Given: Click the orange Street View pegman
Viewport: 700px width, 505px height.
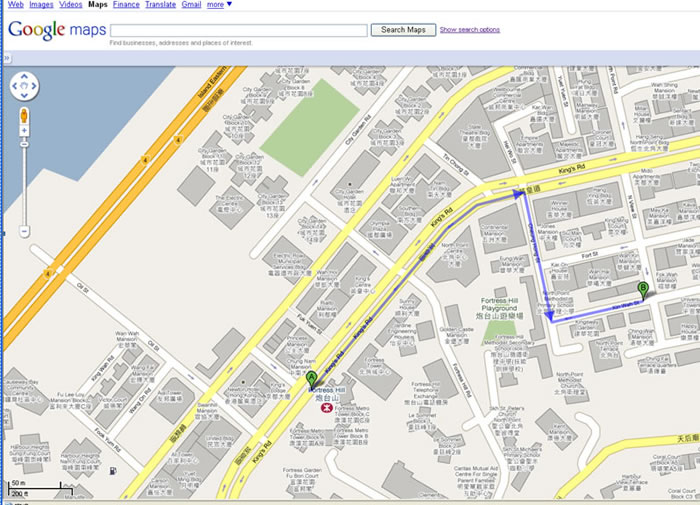Looking at the screenshot, I should pos(24,116).
